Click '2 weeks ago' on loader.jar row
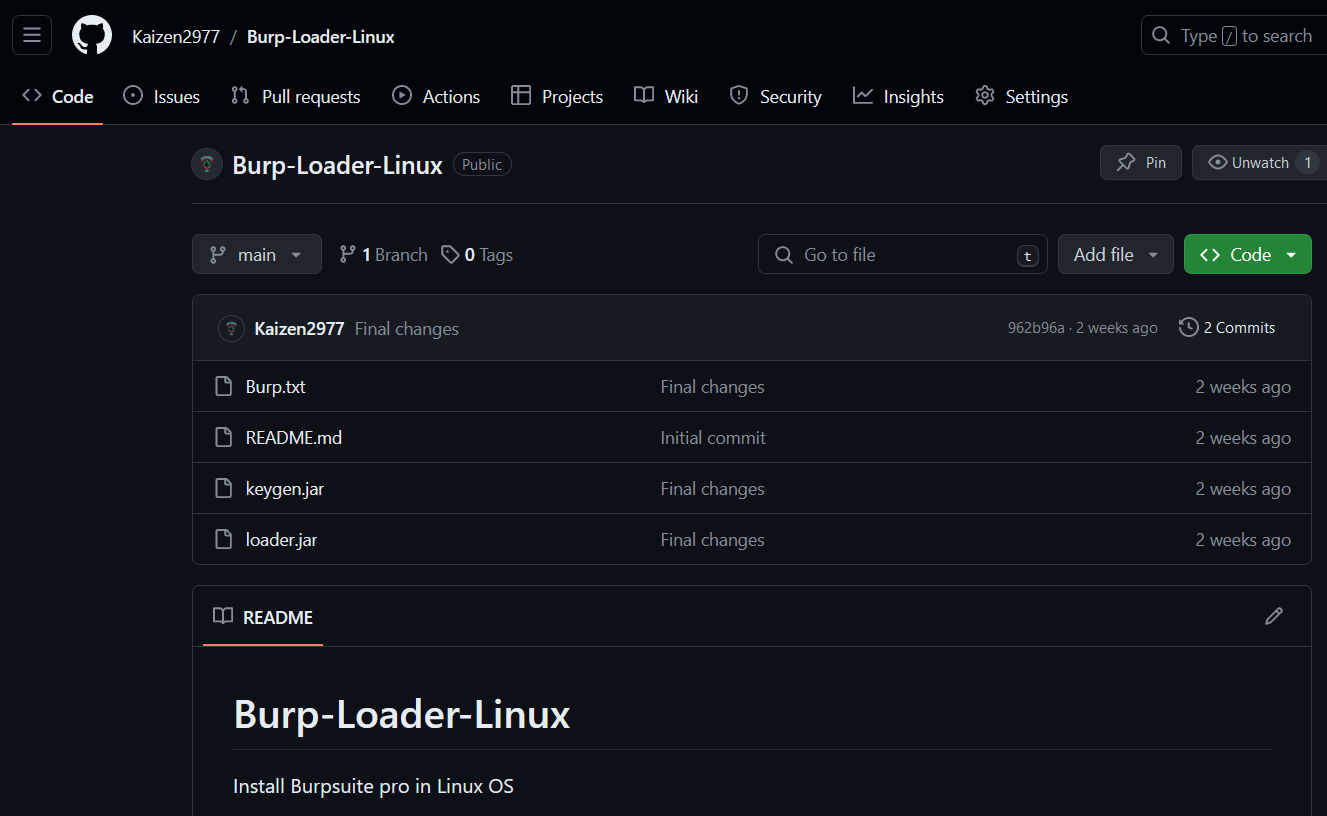 coord(1243,540)
